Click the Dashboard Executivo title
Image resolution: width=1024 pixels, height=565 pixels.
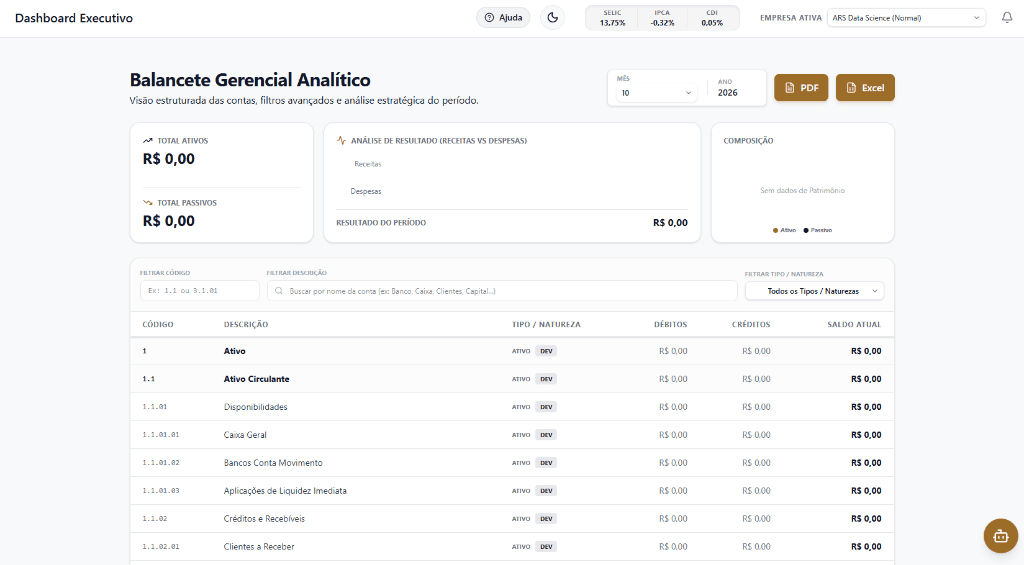coord(74,18)
